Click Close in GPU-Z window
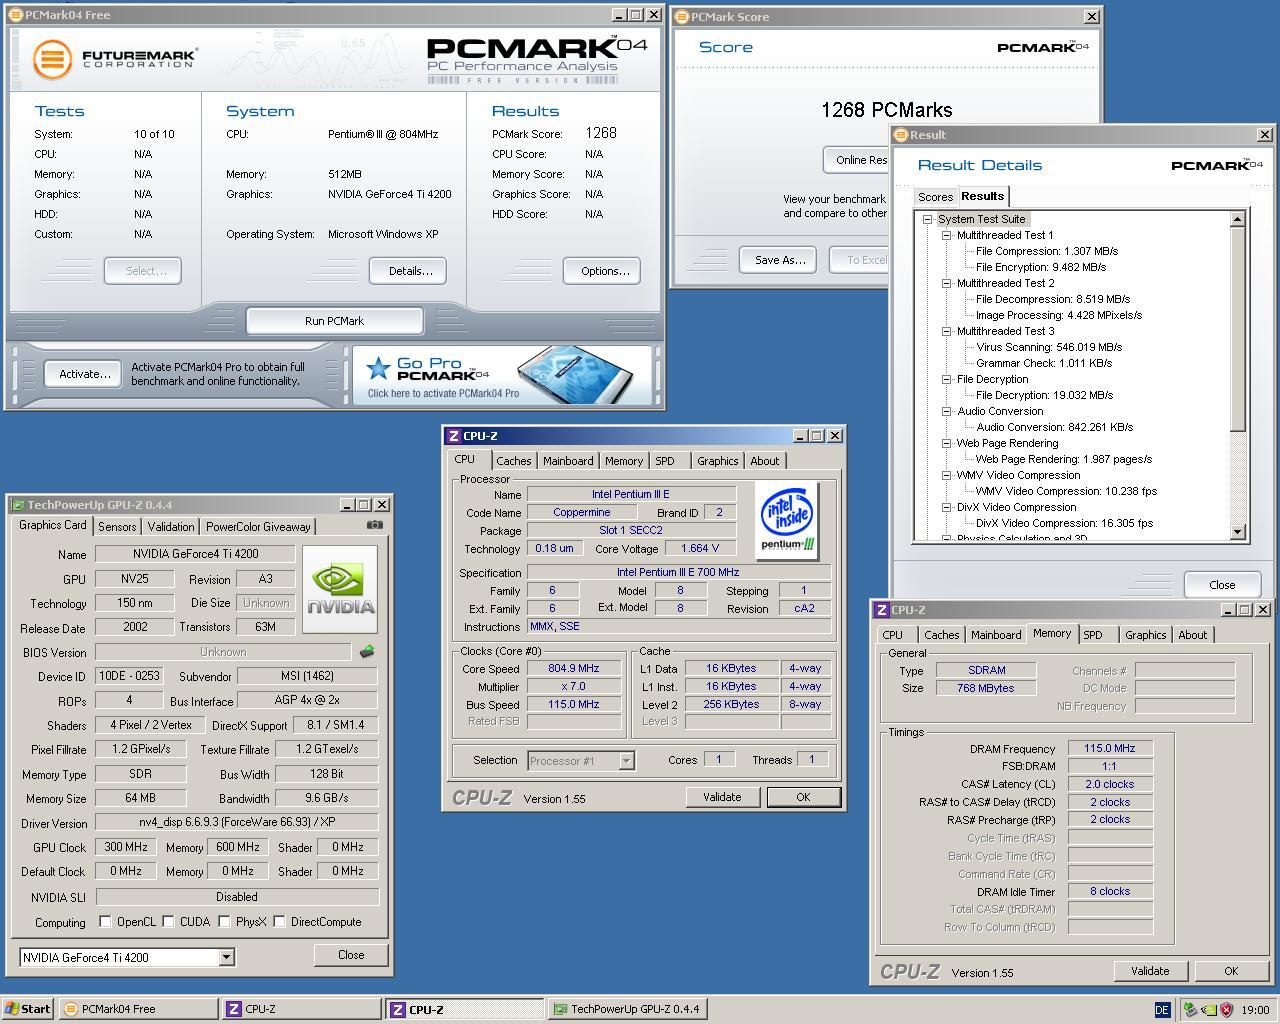Screen dimensions: 1280x1024 351,955
